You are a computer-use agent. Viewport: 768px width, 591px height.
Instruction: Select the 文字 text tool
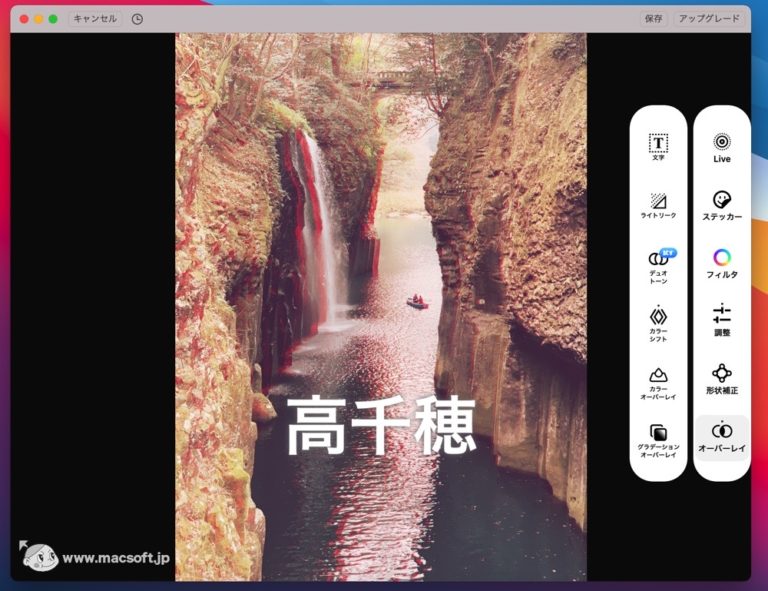pyautogui.click(x=658, y=147)
